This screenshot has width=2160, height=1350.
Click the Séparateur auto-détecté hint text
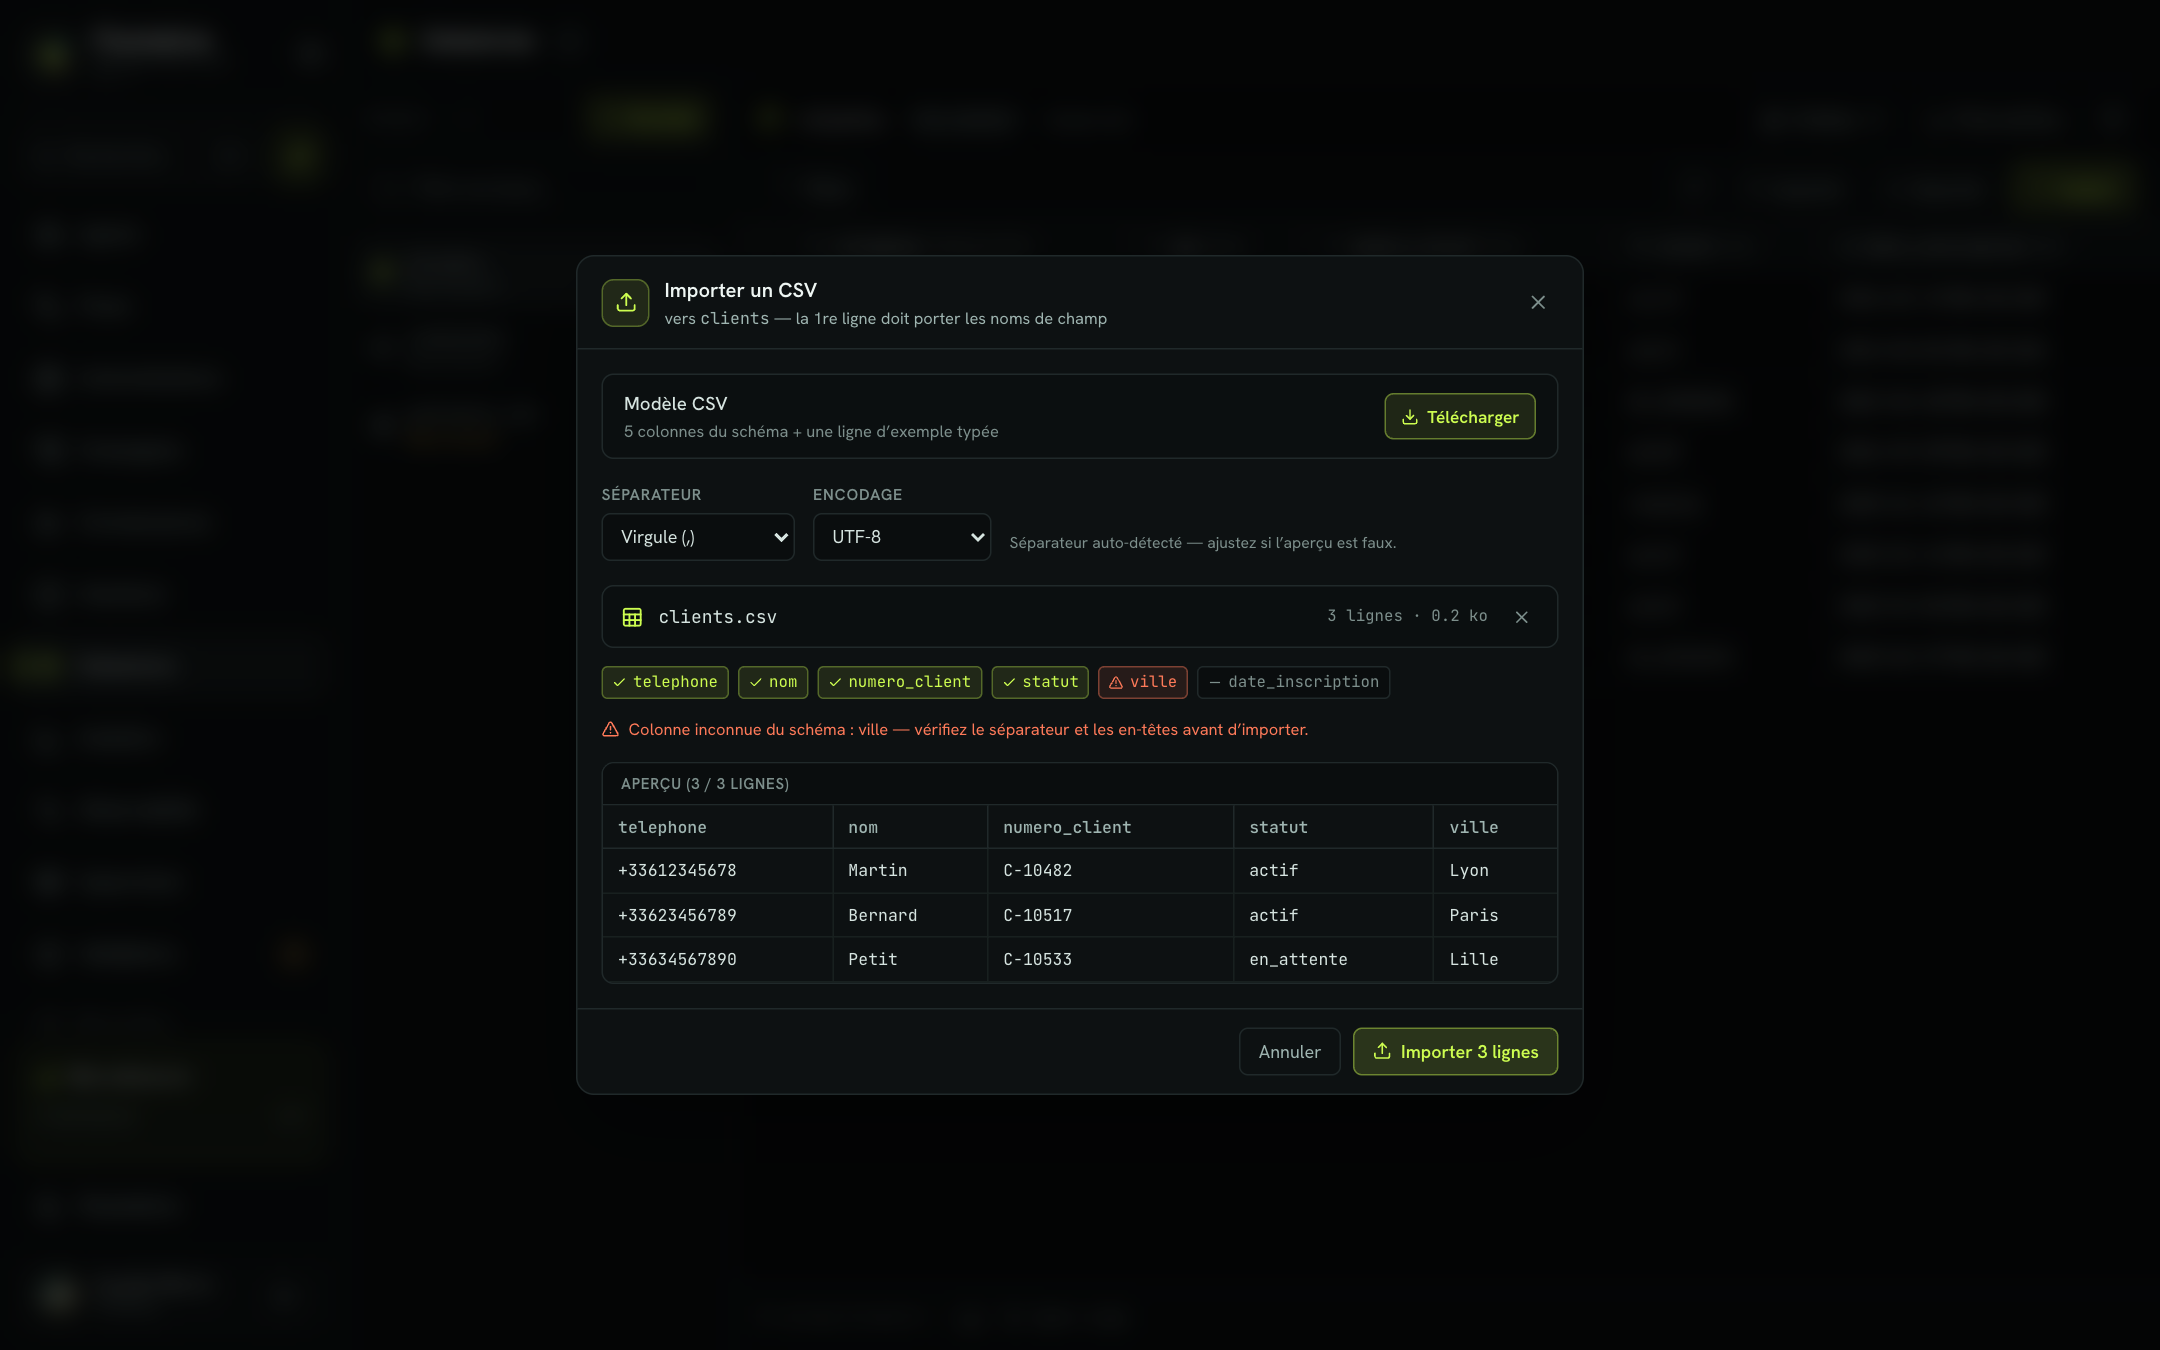(x=1202, y=543)
